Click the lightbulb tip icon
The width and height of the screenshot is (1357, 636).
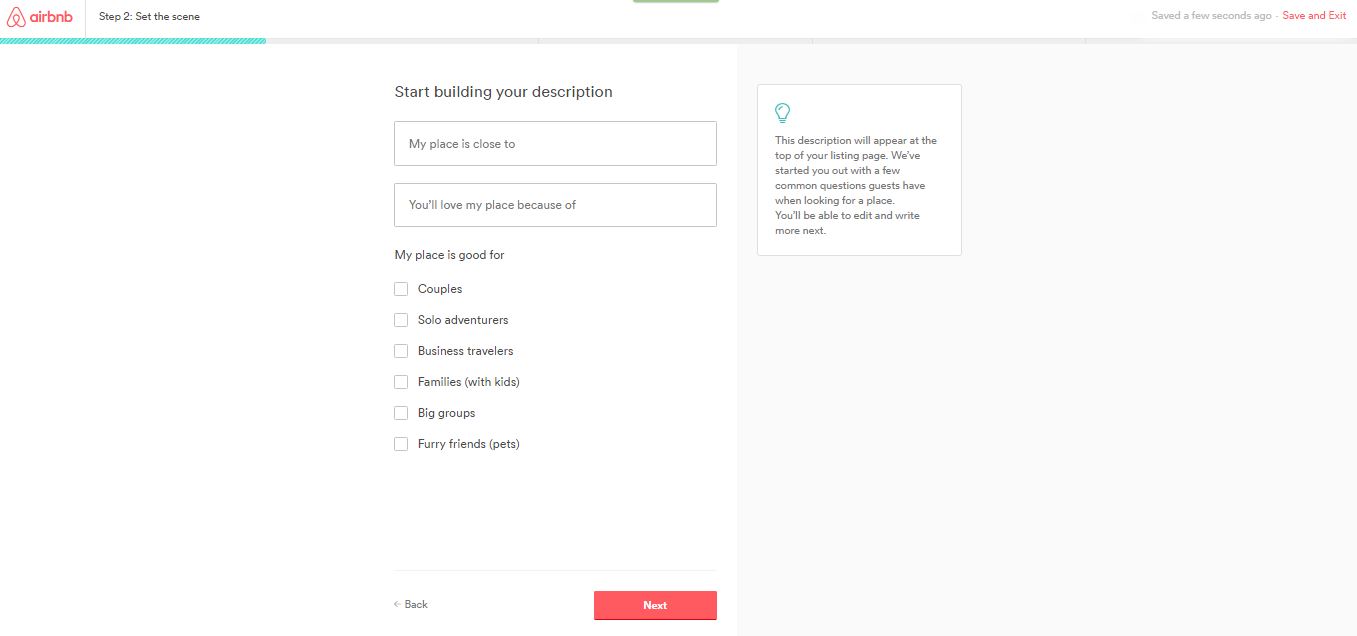(x=783, y=113)
